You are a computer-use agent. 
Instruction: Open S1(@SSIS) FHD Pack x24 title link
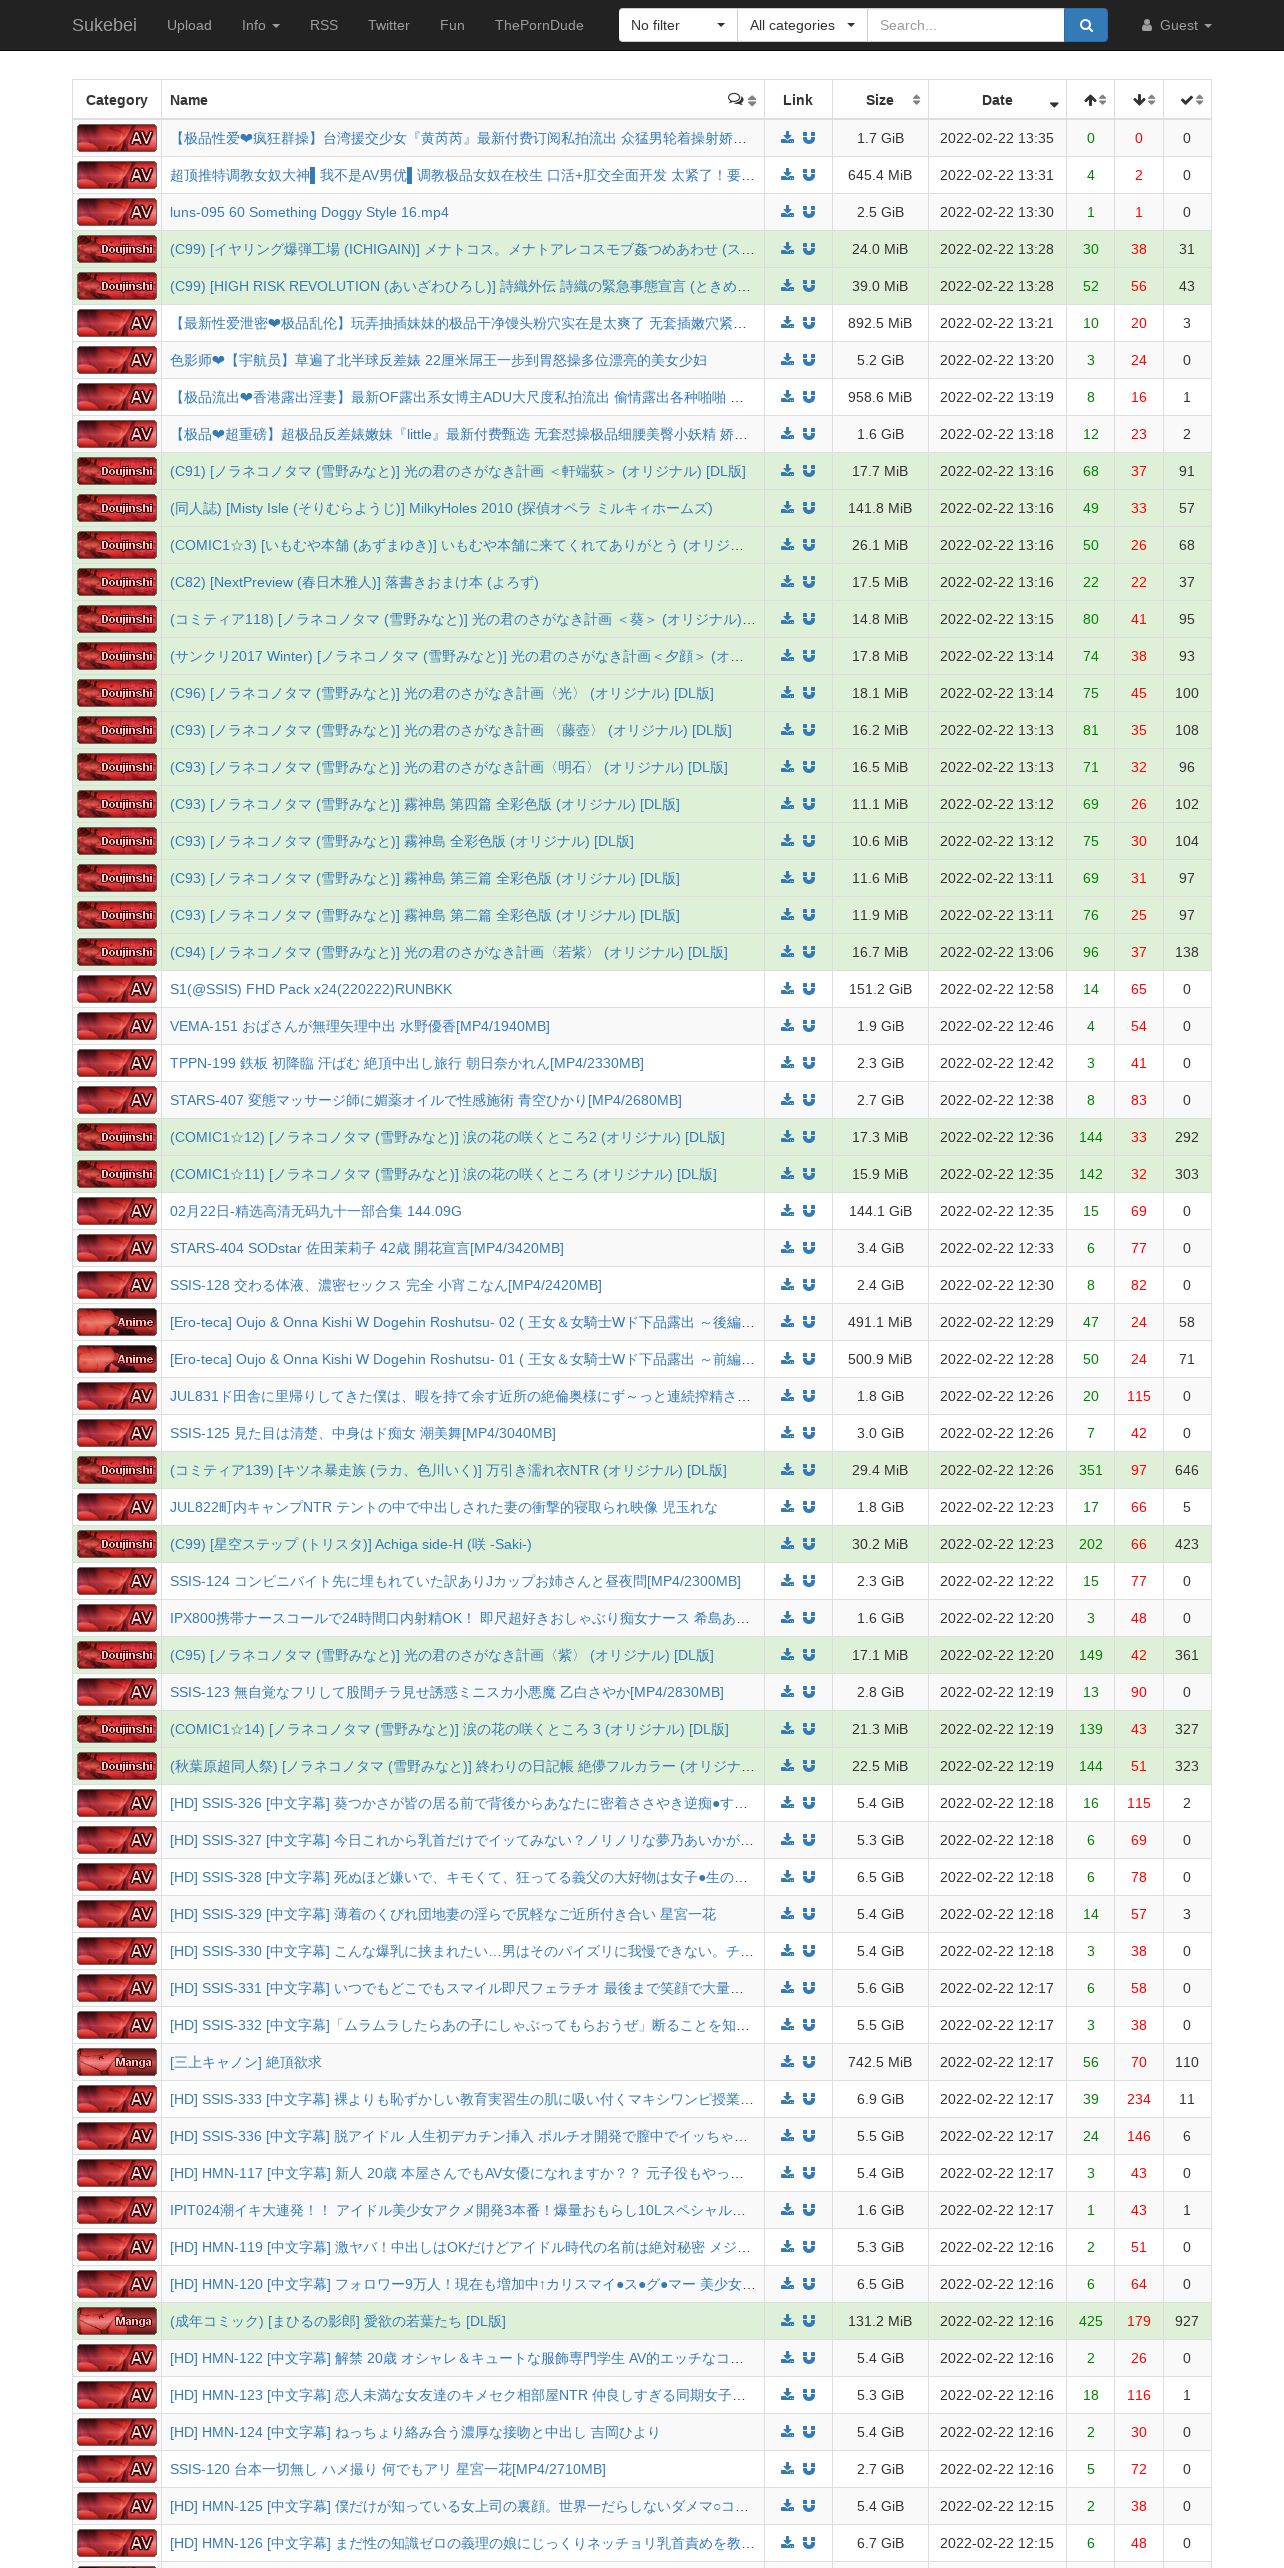pos(311,989)
